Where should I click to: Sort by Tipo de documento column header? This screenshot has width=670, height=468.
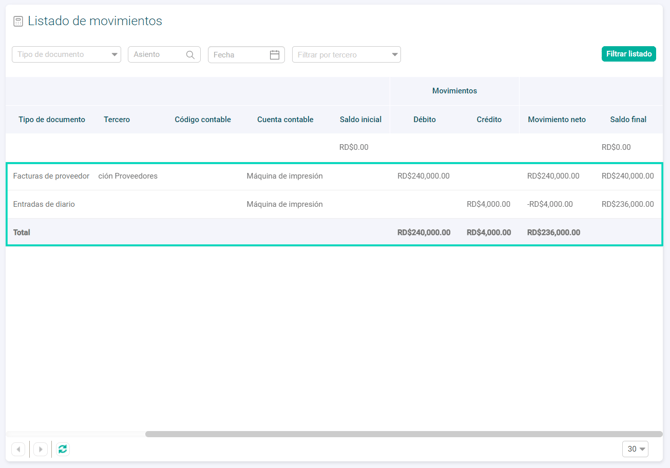52,119
